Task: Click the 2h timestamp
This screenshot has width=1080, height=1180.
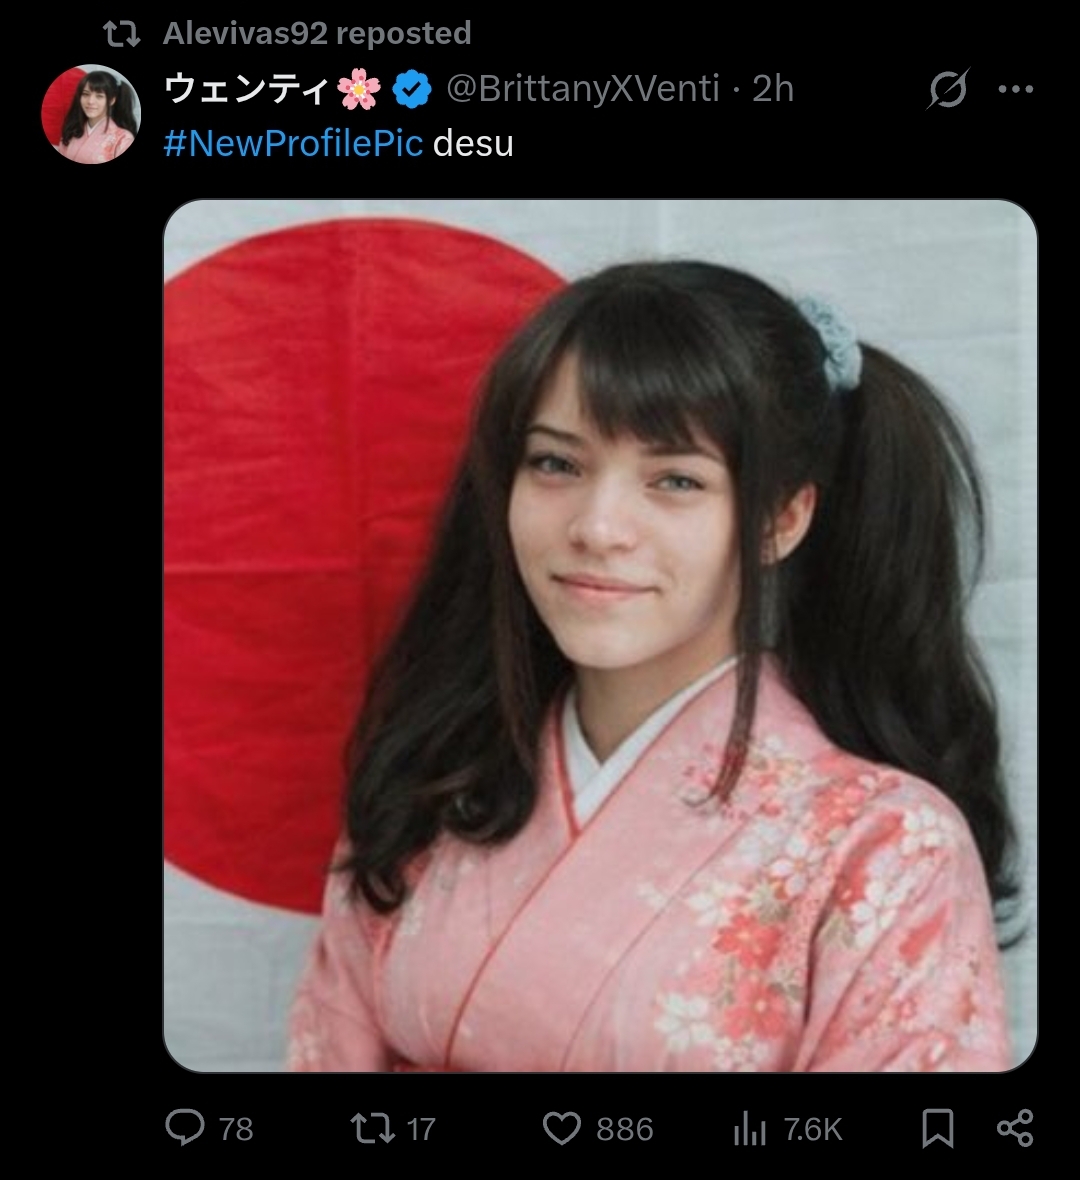Action: [x=773, y=89]
